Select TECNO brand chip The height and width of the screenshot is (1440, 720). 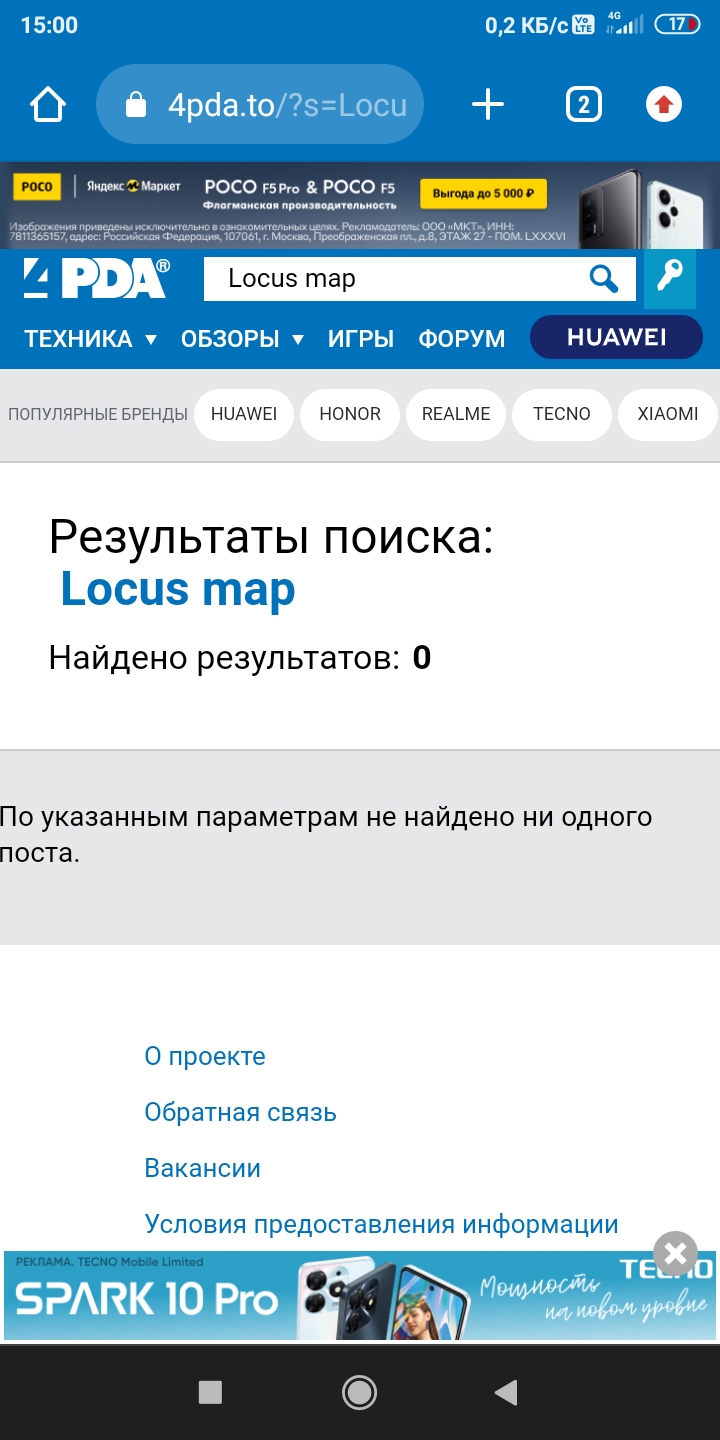click(562, 414)
